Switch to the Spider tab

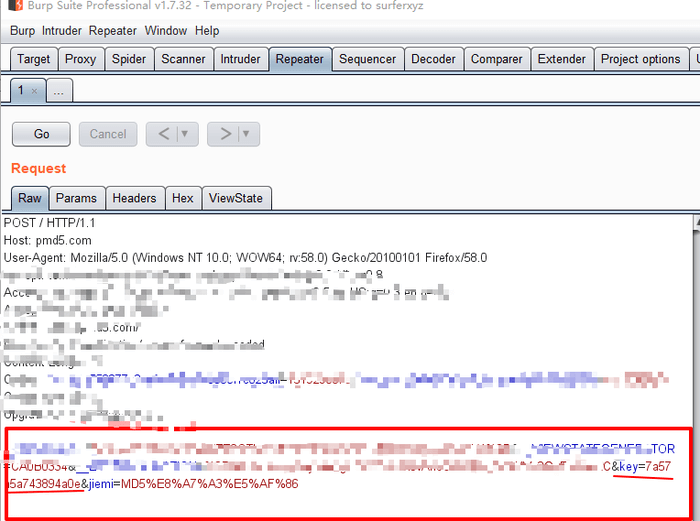click(129, 59)
